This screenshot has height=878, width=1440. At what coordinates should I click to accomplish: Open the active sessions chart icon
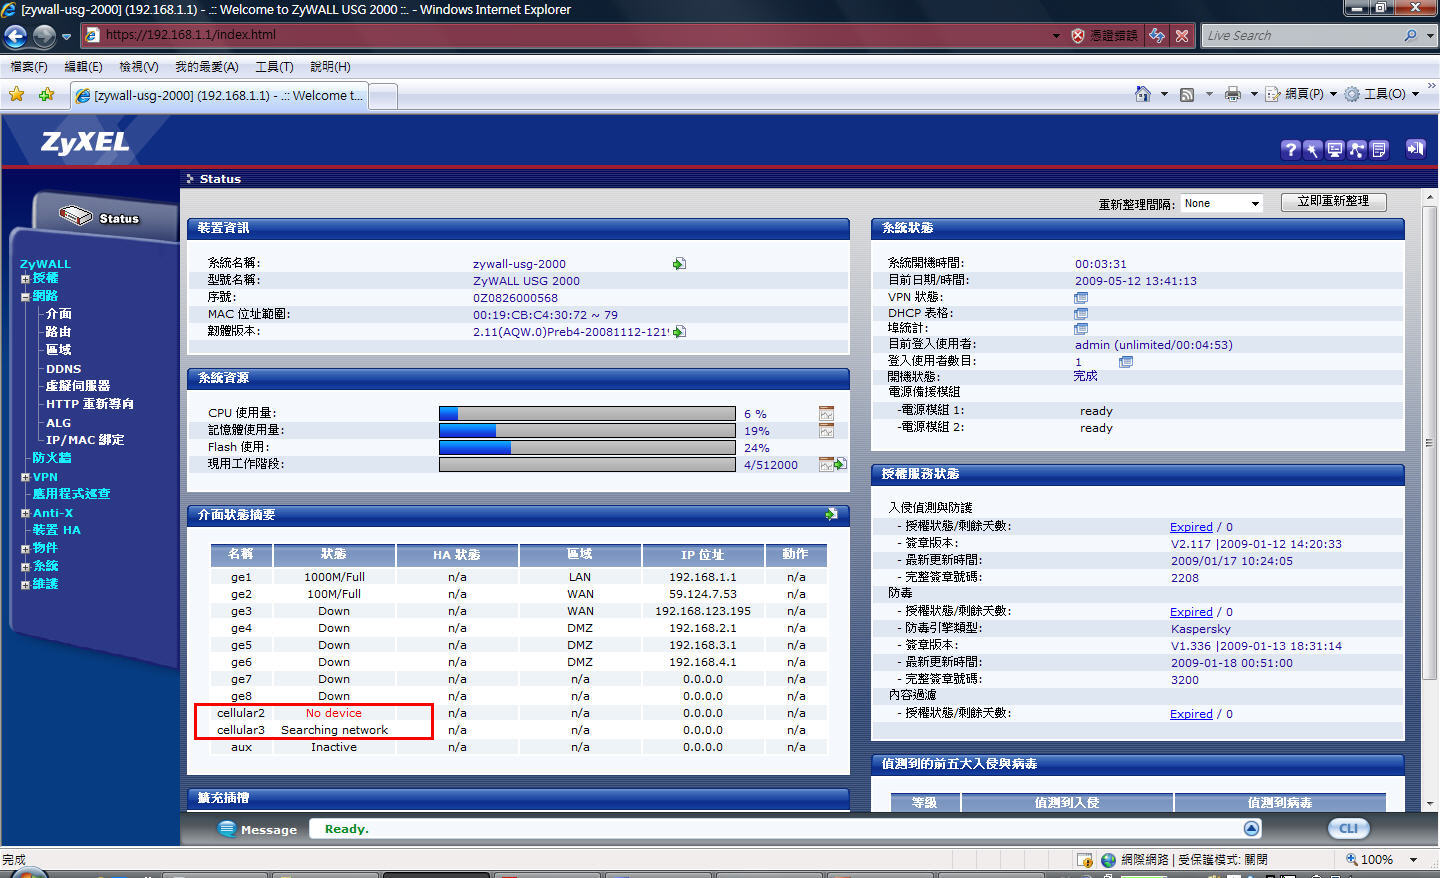coord(826,464)
